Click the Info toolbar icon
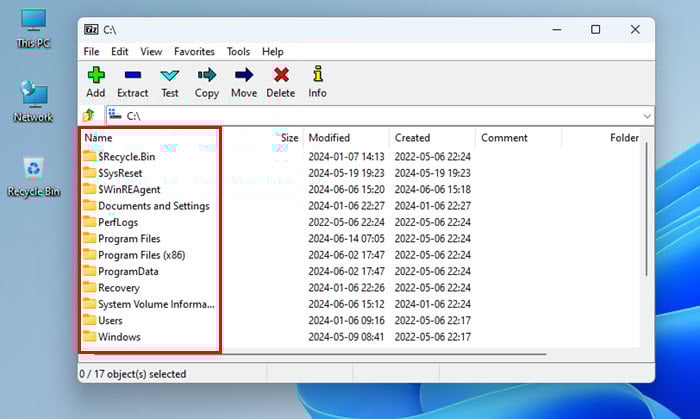This screenshot has width=700, height=419. click(x=317, y=74)
